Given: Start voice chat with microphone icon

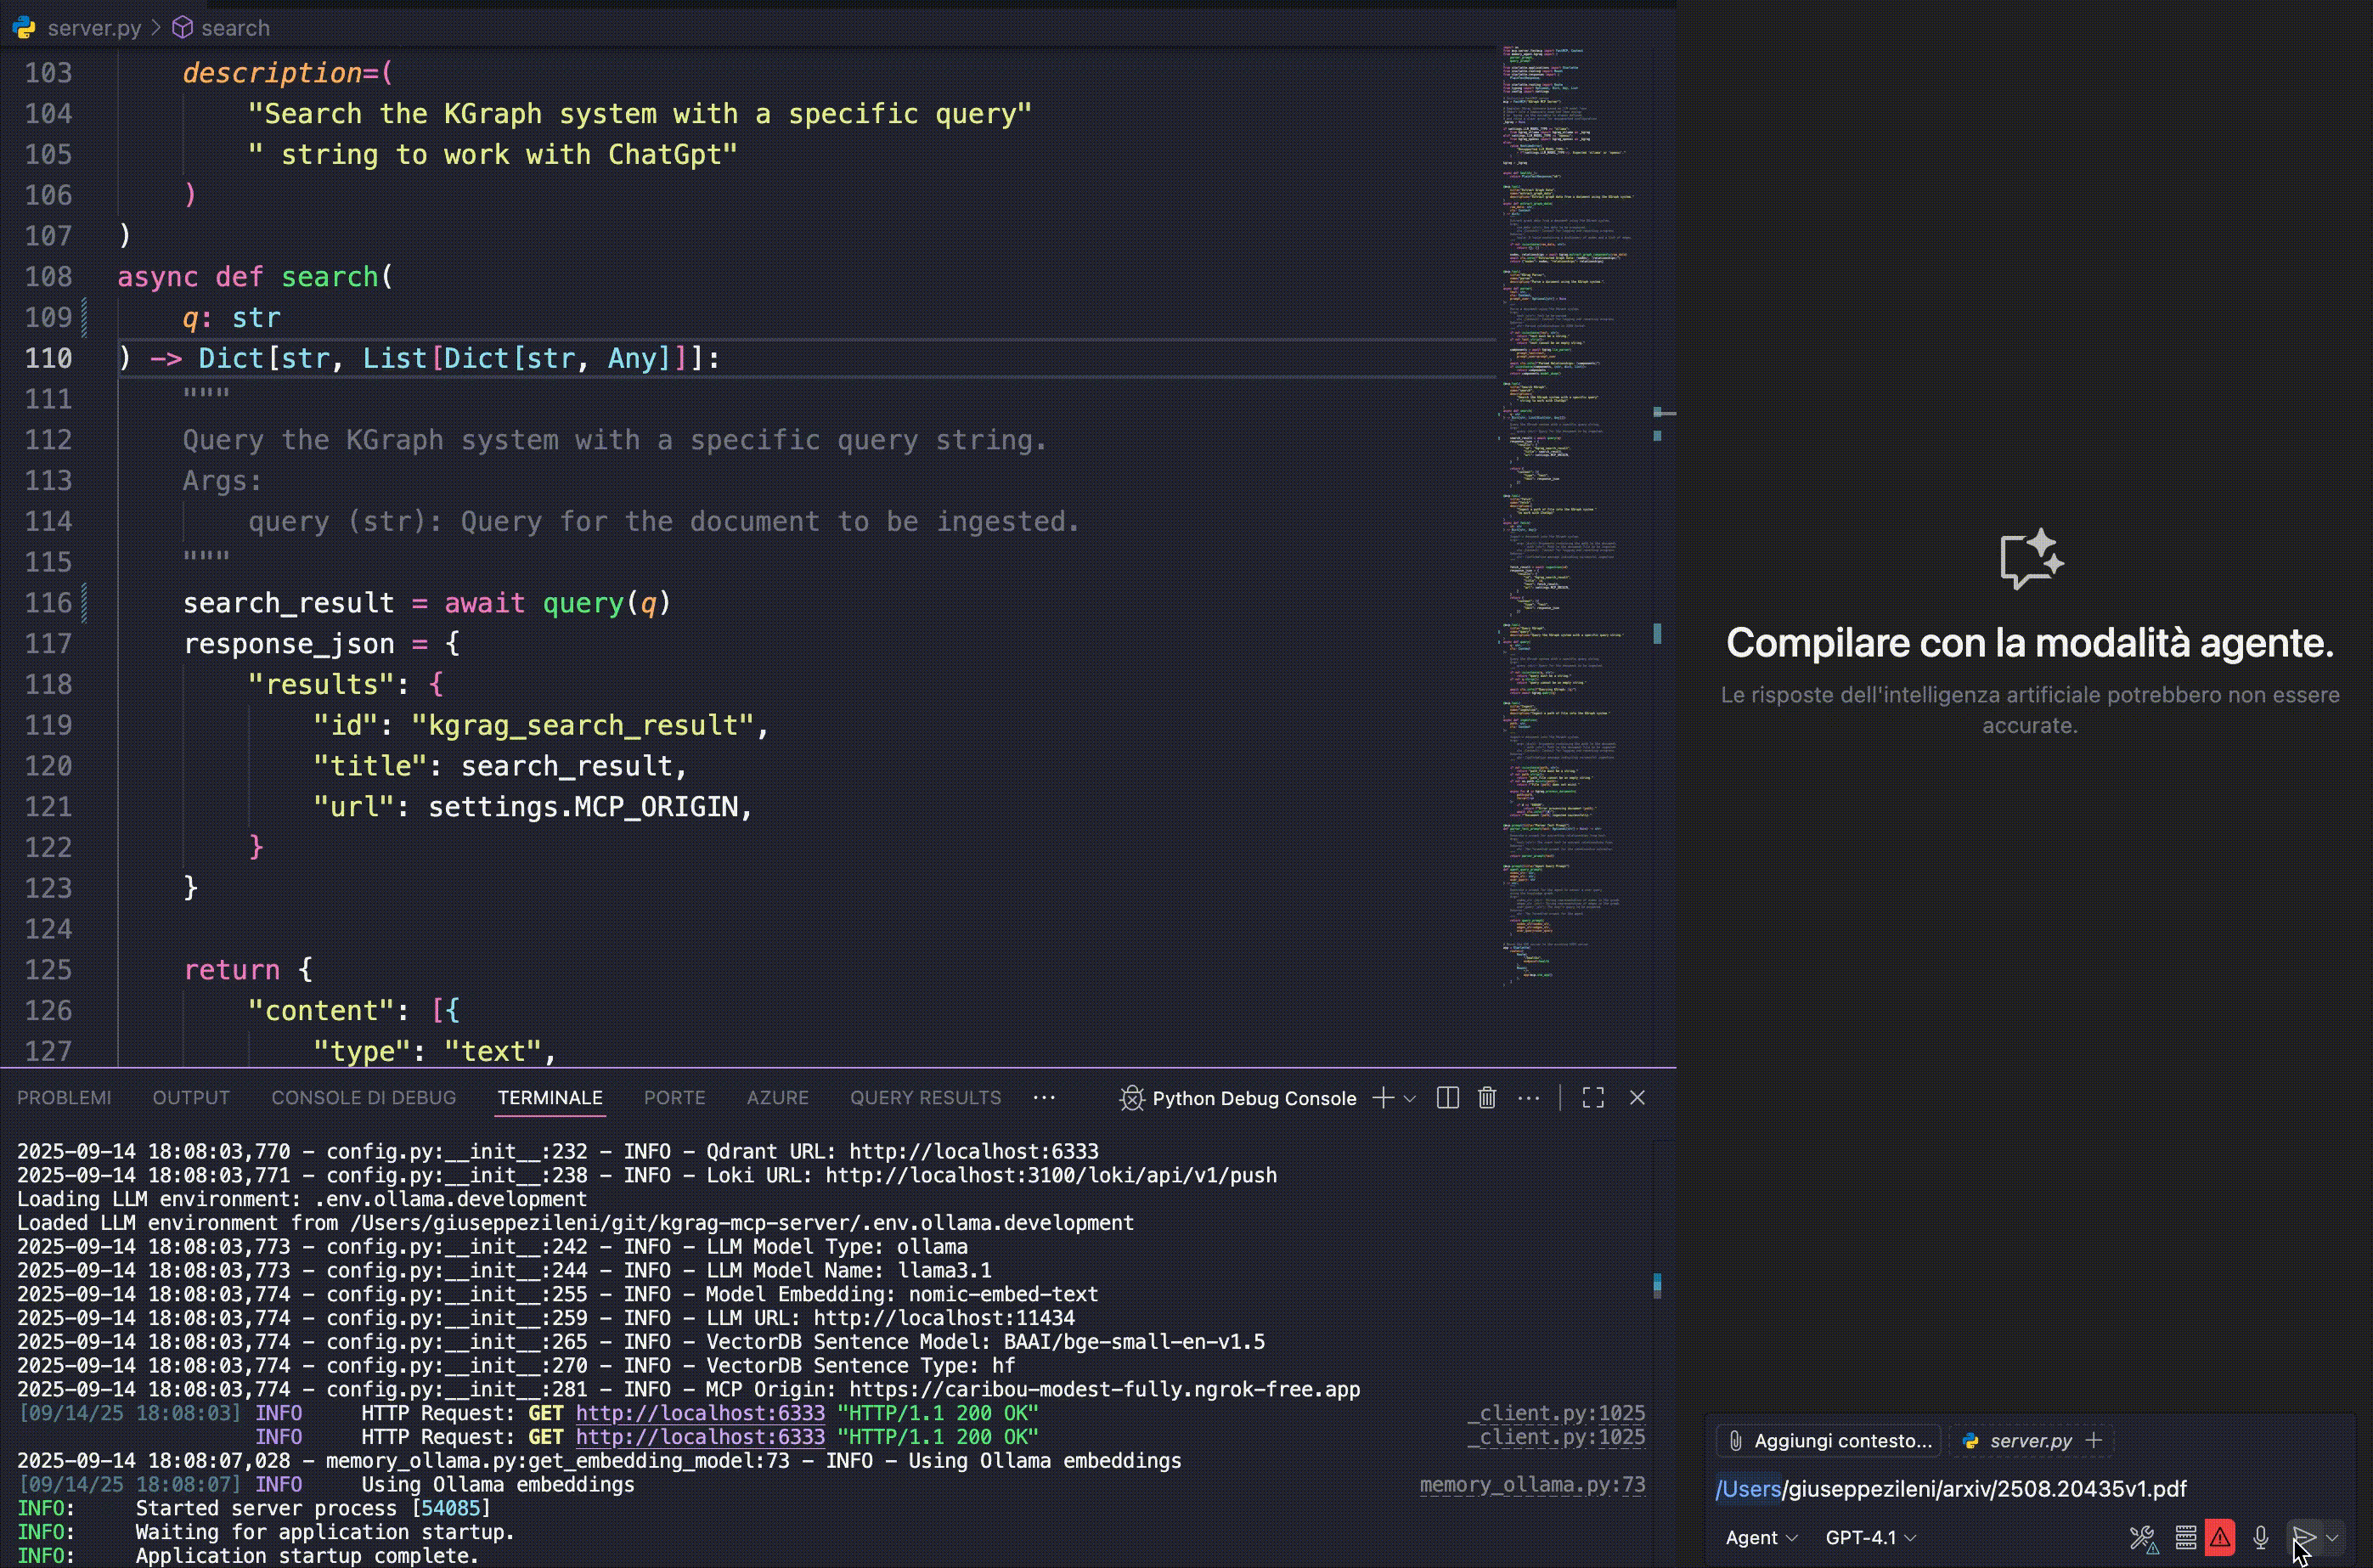Looking at the screenshot, I should tap(2260, 1537).
